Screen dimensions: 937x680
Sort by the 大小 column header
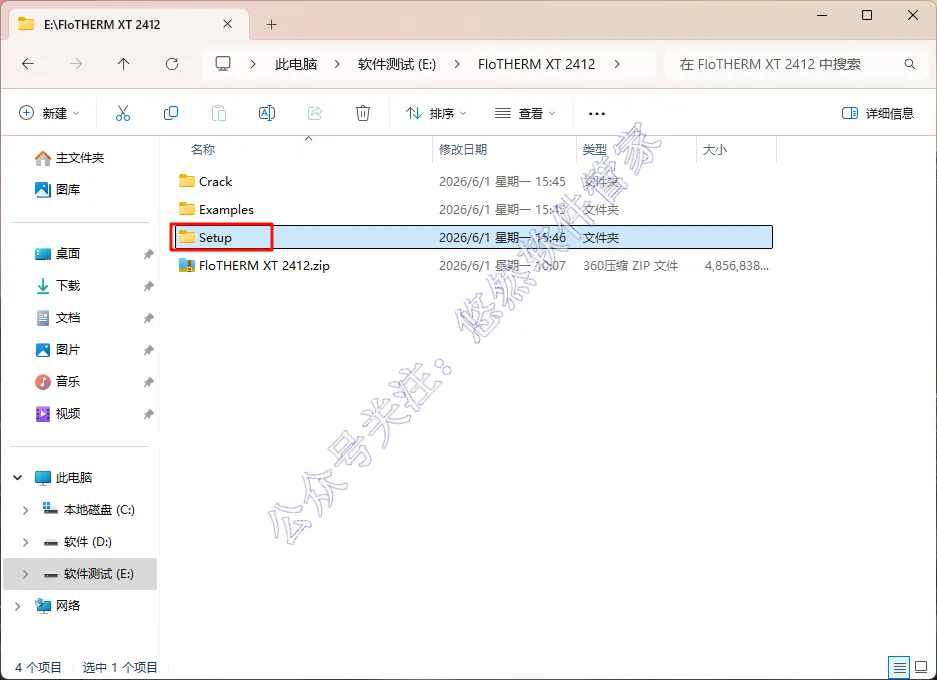click(715, 149)
